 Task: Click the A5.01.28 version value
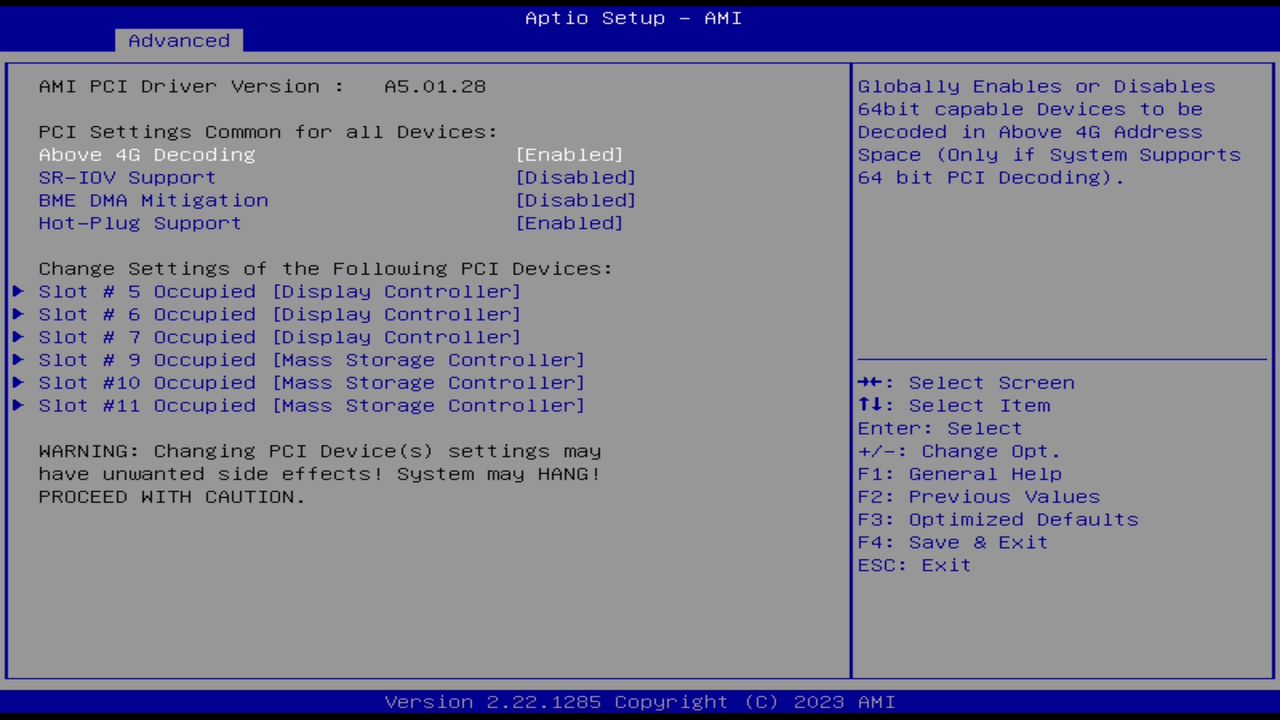point(435,87)
